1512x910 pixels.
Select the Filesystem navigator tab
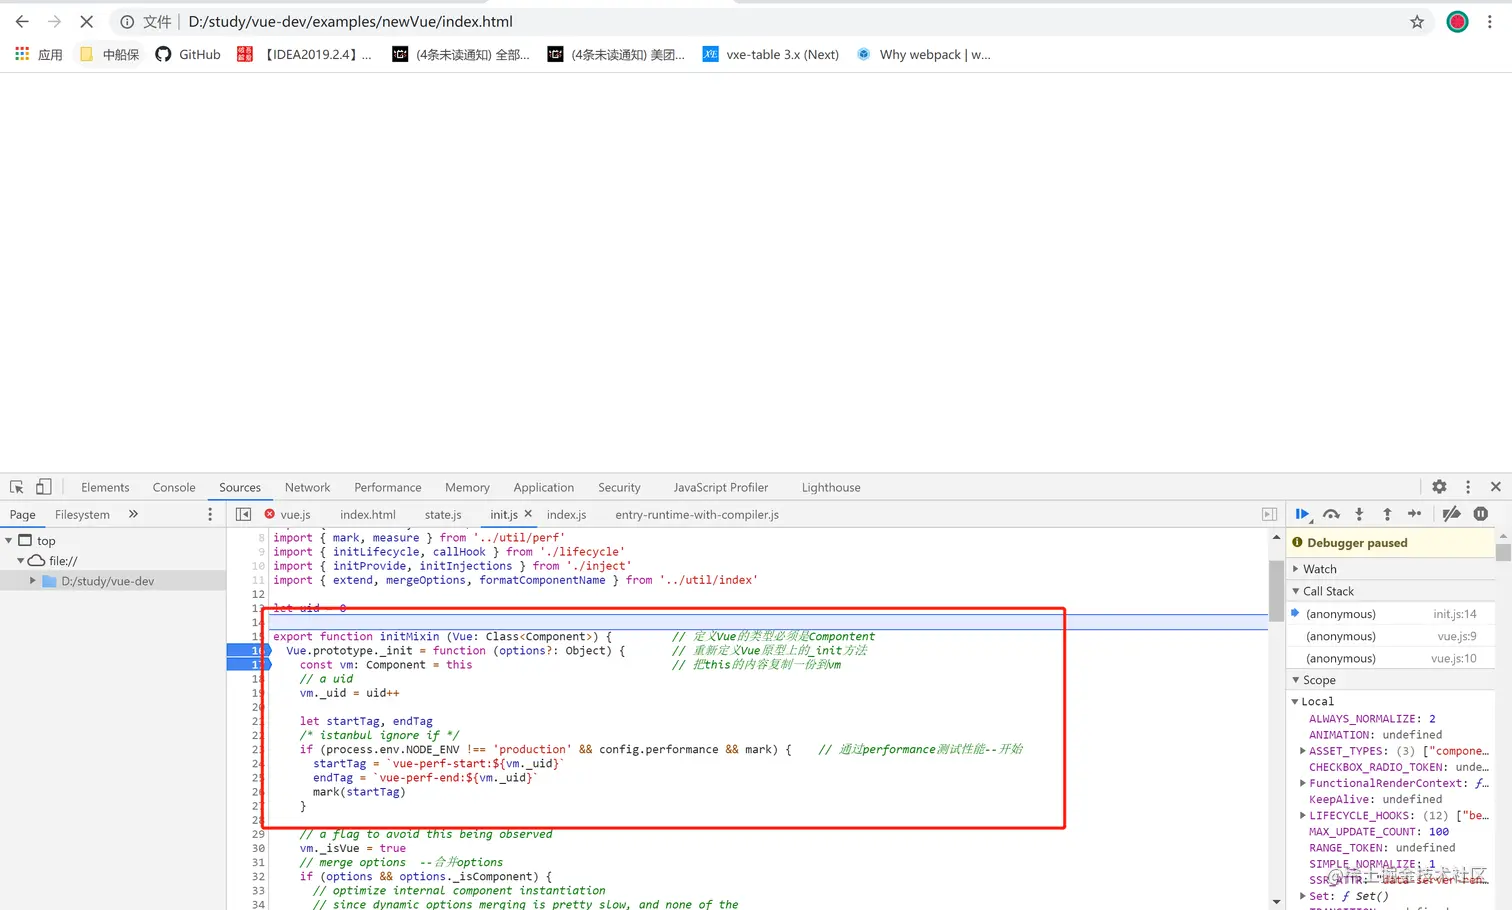tap(82, 514)
